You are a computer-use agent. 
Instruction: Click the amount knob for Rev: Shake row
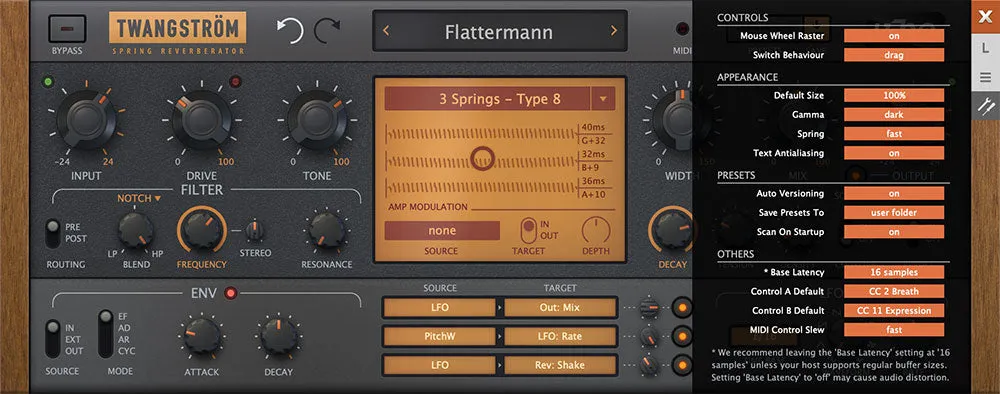pyautogui.click(x=649, y=365)
